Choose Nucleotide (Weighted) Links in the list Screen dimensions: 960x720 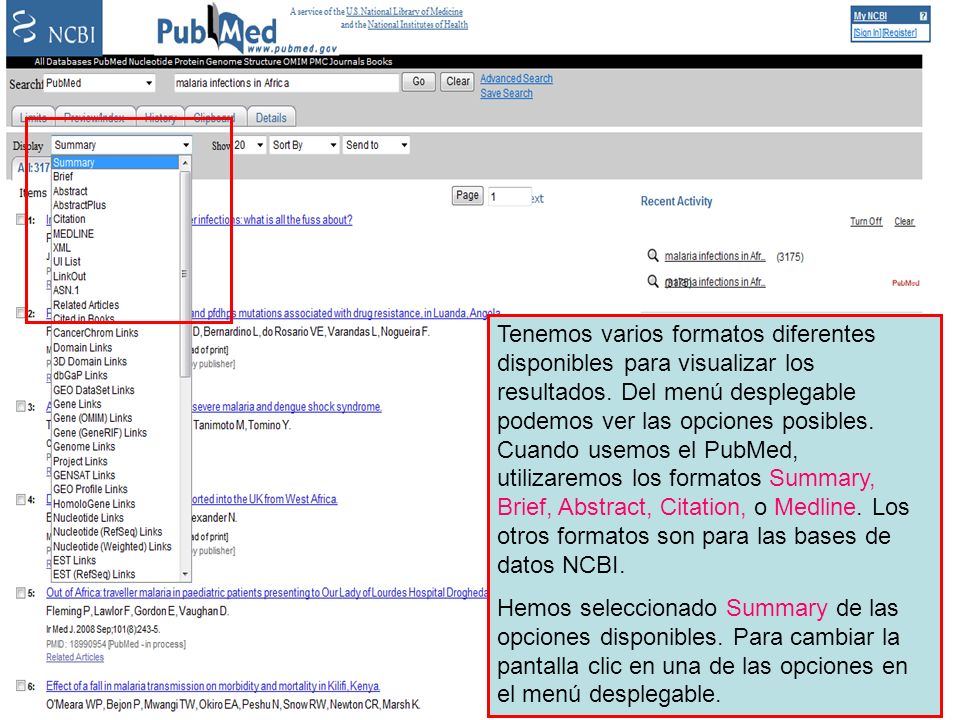115,546
